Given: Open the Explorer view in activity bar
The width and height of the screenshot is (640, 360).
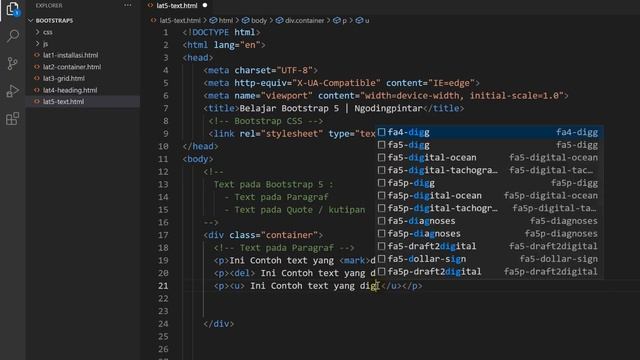Looking at the screenshot, I should pyautogui.click(x=13, y=9).
